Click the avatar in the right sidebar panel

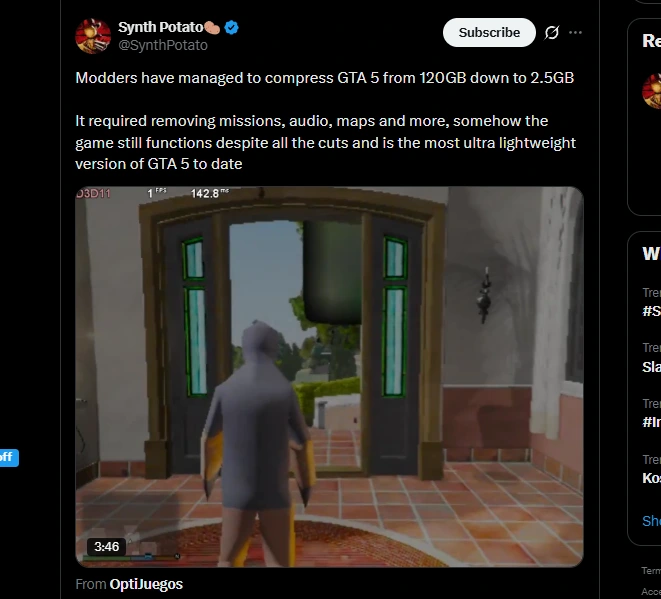click(652, 91)
